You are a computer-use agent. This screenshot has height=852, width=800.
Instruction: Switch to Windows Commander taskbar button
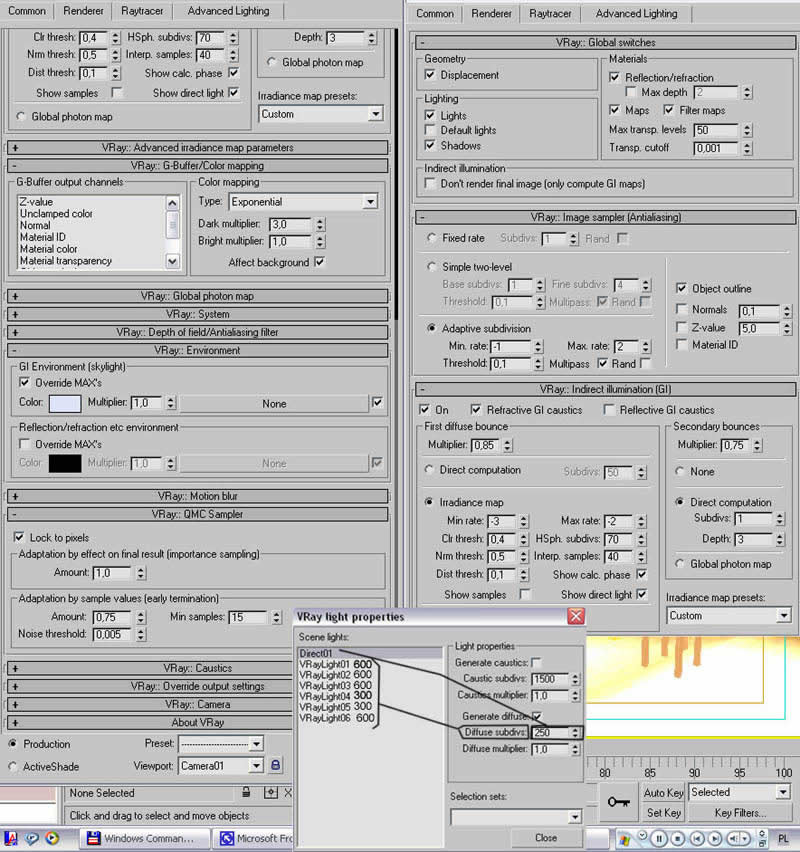[x=145, y=838]
